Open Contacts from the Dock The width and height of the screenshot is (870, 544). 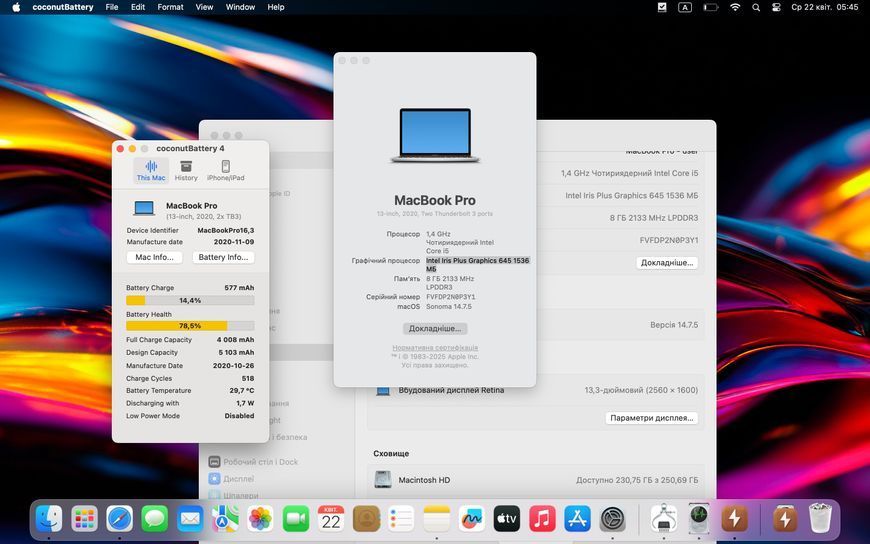pyautogui.click(x=366, y=520)
